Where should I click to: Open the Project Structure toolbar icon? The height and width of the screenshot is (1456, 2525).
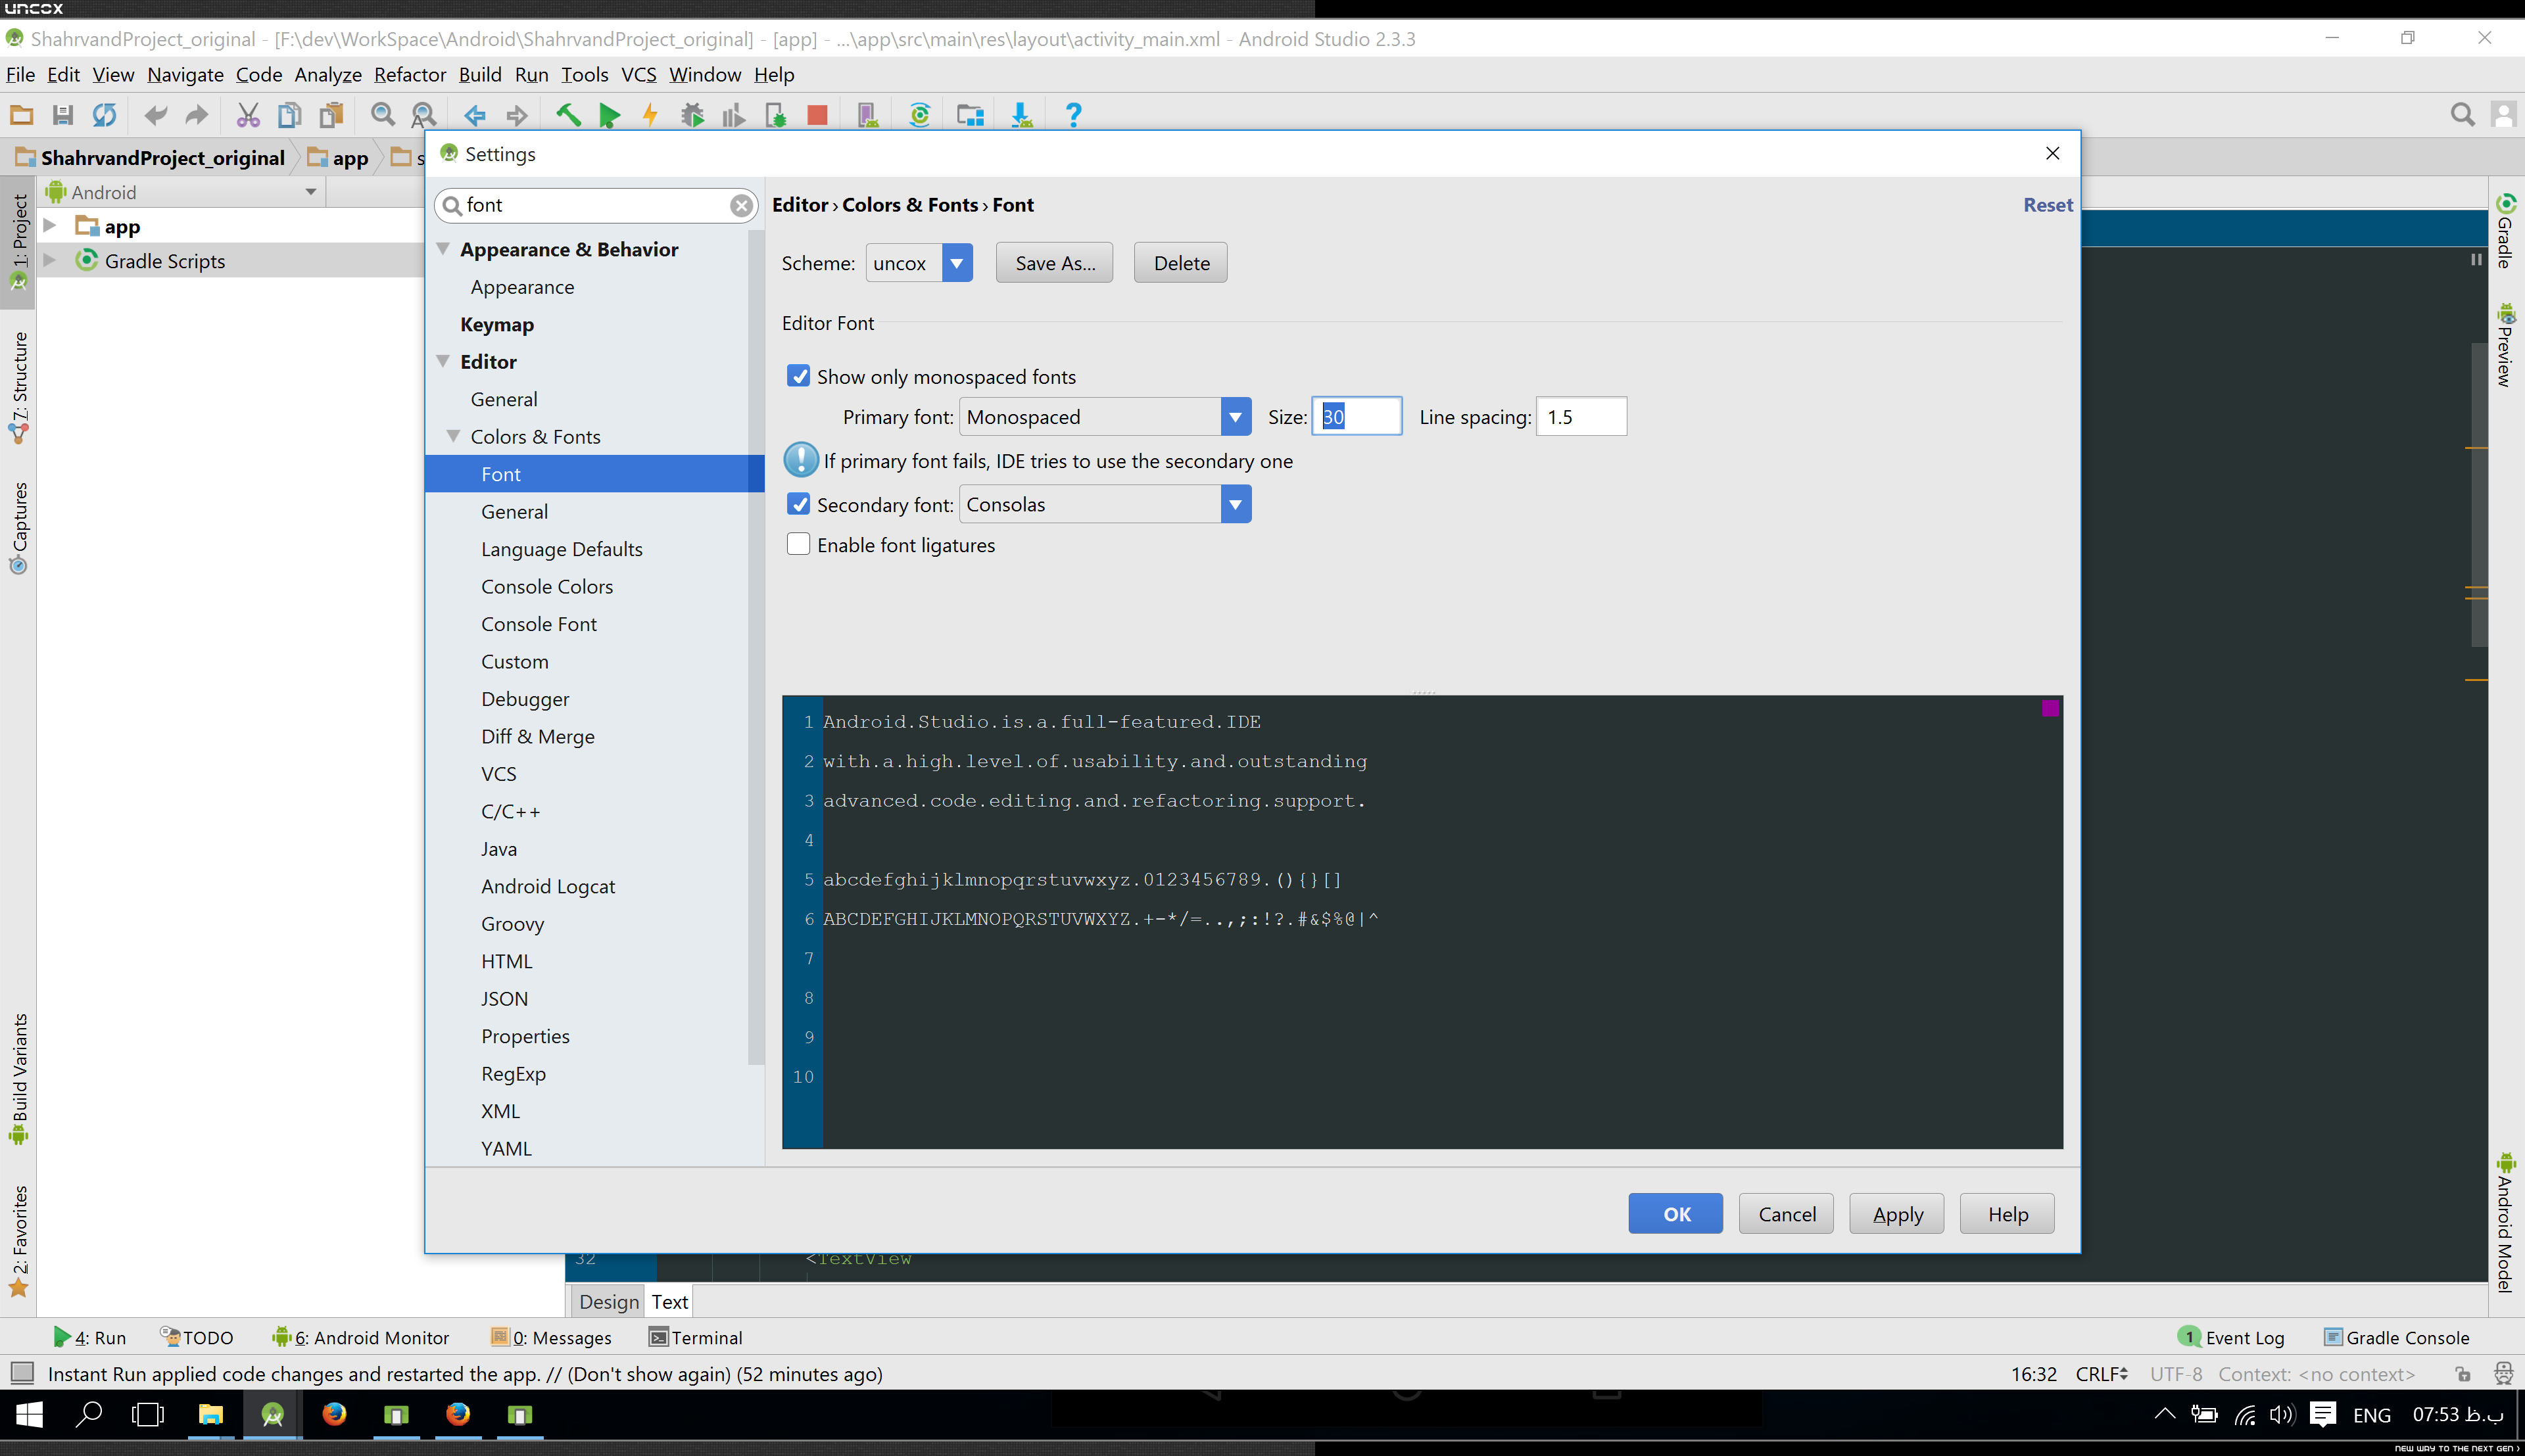pos(970,115)
